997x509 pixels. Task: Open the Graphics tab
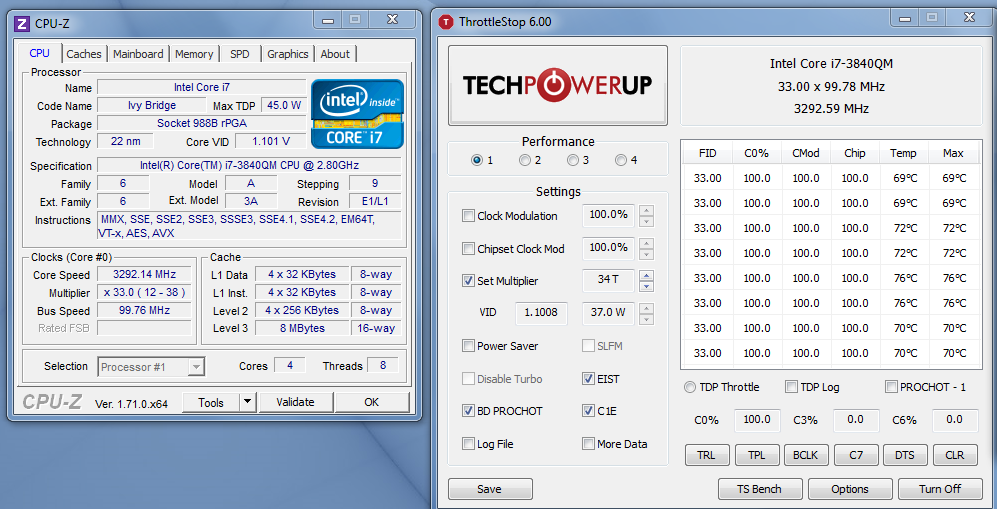point(287,54)
